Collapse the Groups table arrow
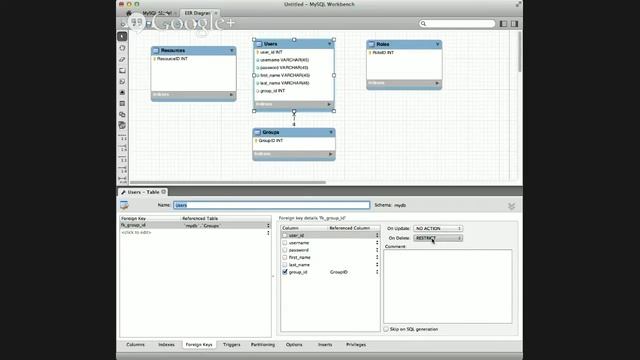 coord(331,132)
